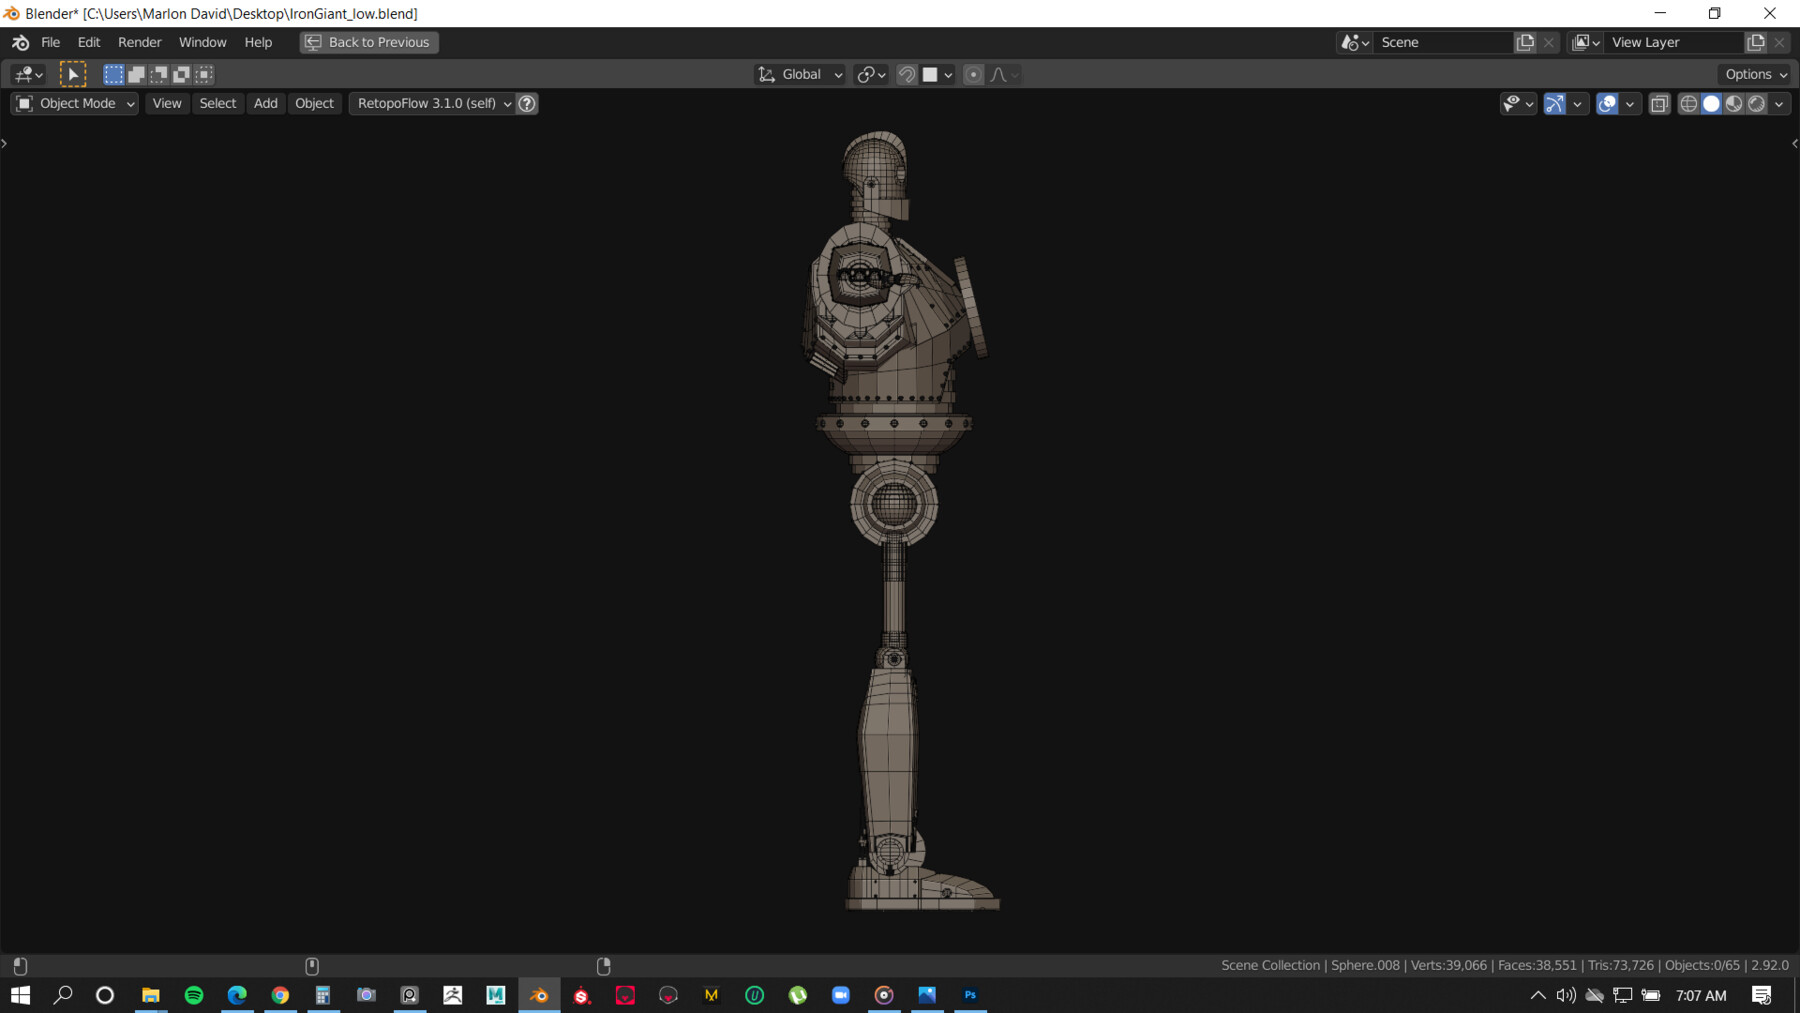Click the add view layer icon

[x=1756, y=42]
